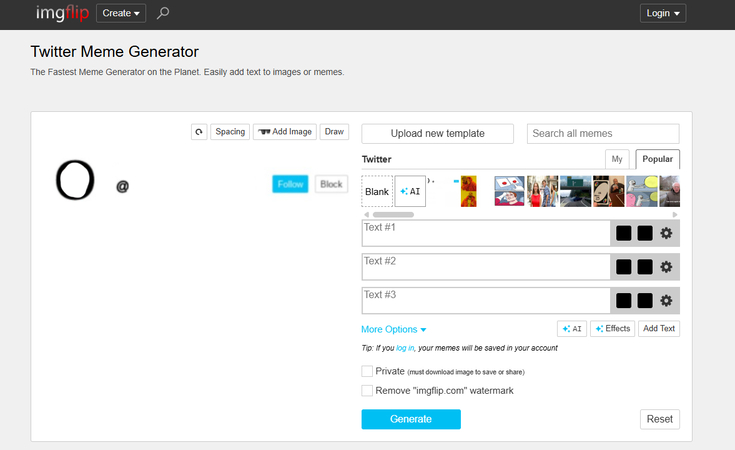
Task: Pick Text #1 font color swatch
Action: tap(623, 233)
